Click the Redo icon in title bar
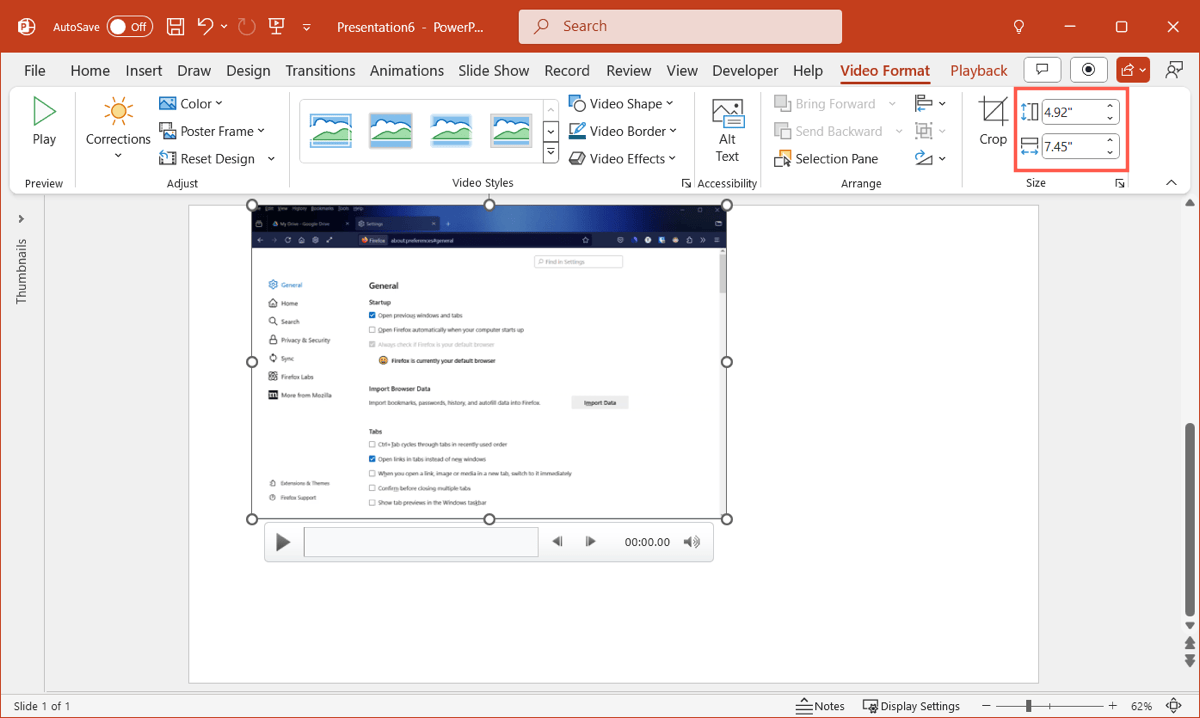This screenshot has height=718, width=1200. pyautogui.click(x=247, y=27)
